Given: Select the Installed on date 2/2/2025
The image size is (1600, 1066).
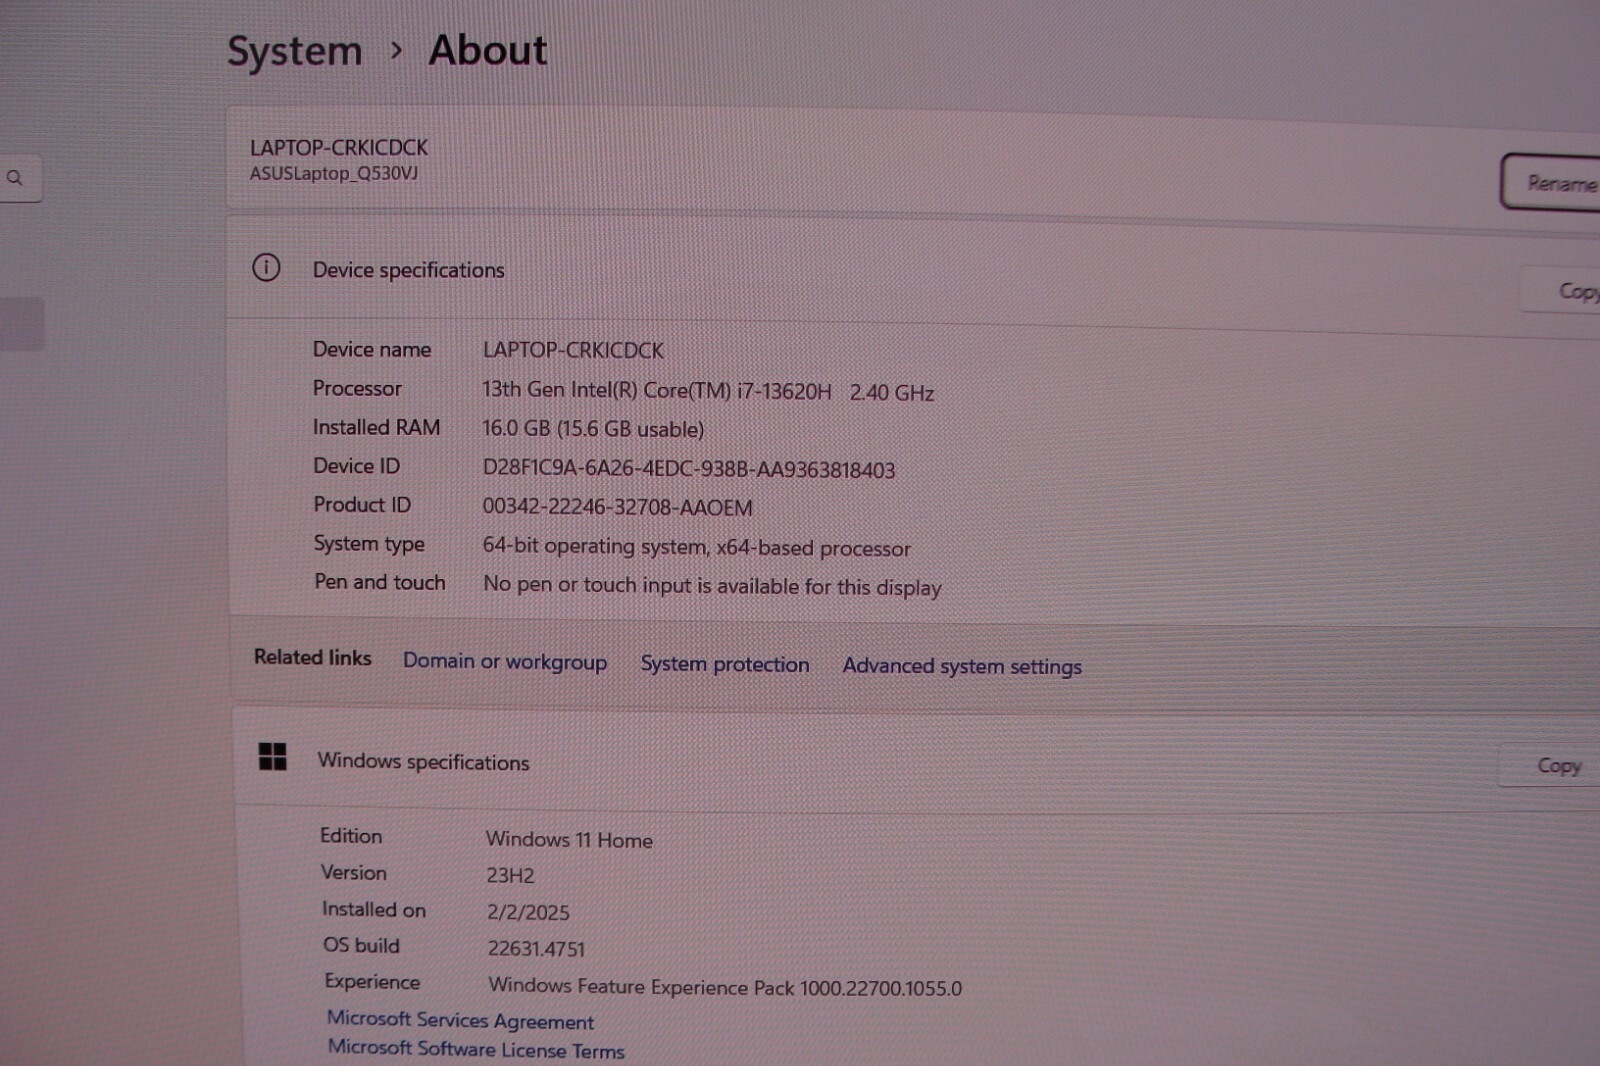Looking at the screenshot, I should 528,912.
